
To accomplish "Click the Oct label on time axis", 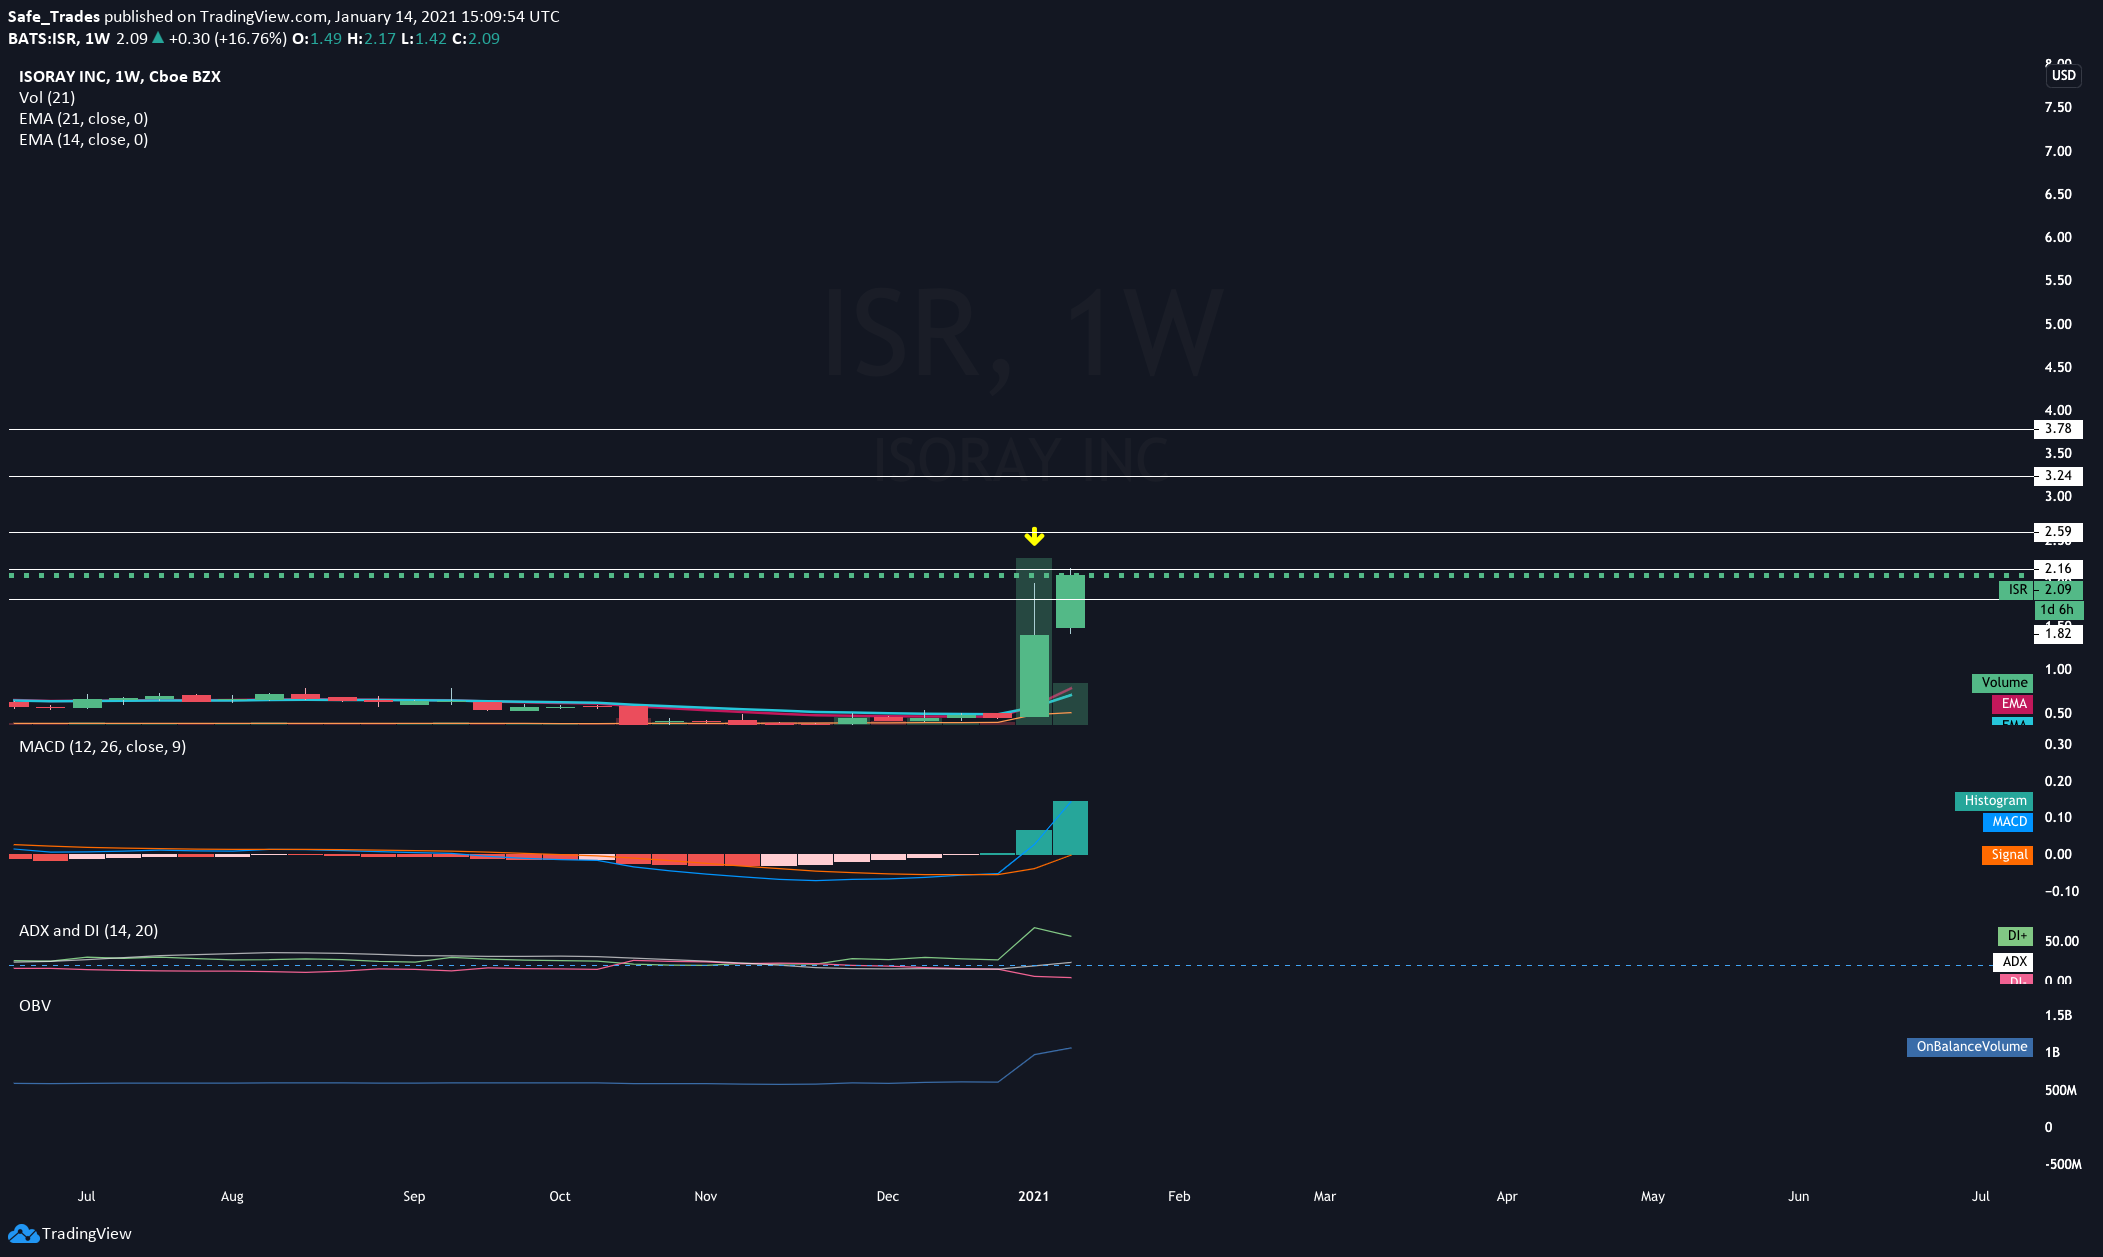I will tap(560, 1196).
